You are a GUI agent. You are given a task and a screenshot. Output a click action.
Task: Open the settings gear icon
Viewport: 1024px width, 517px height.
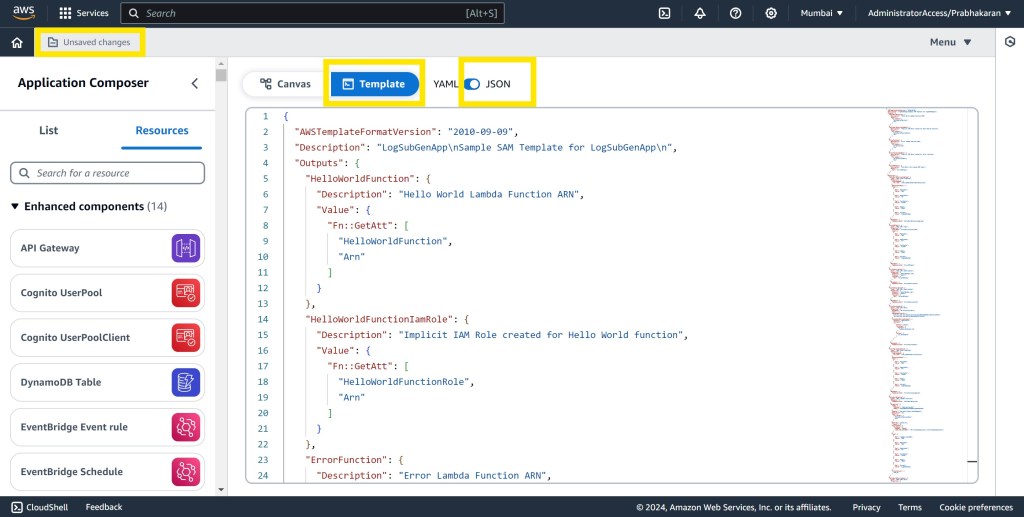coord(771,13)
